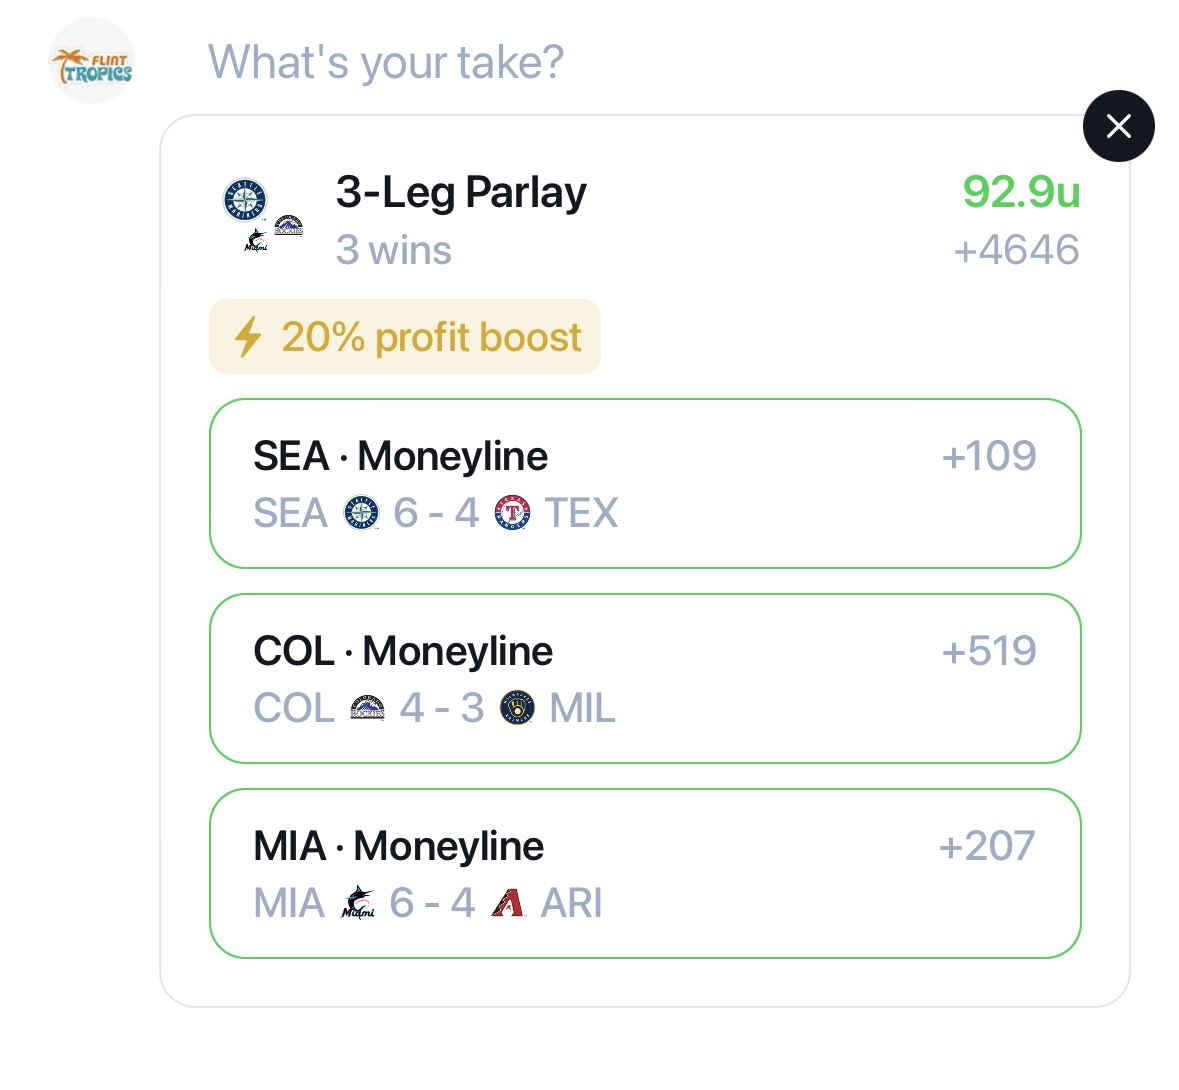
Task: Click the Mariners logo in SEA leg
Action: (x=361, y=513)
